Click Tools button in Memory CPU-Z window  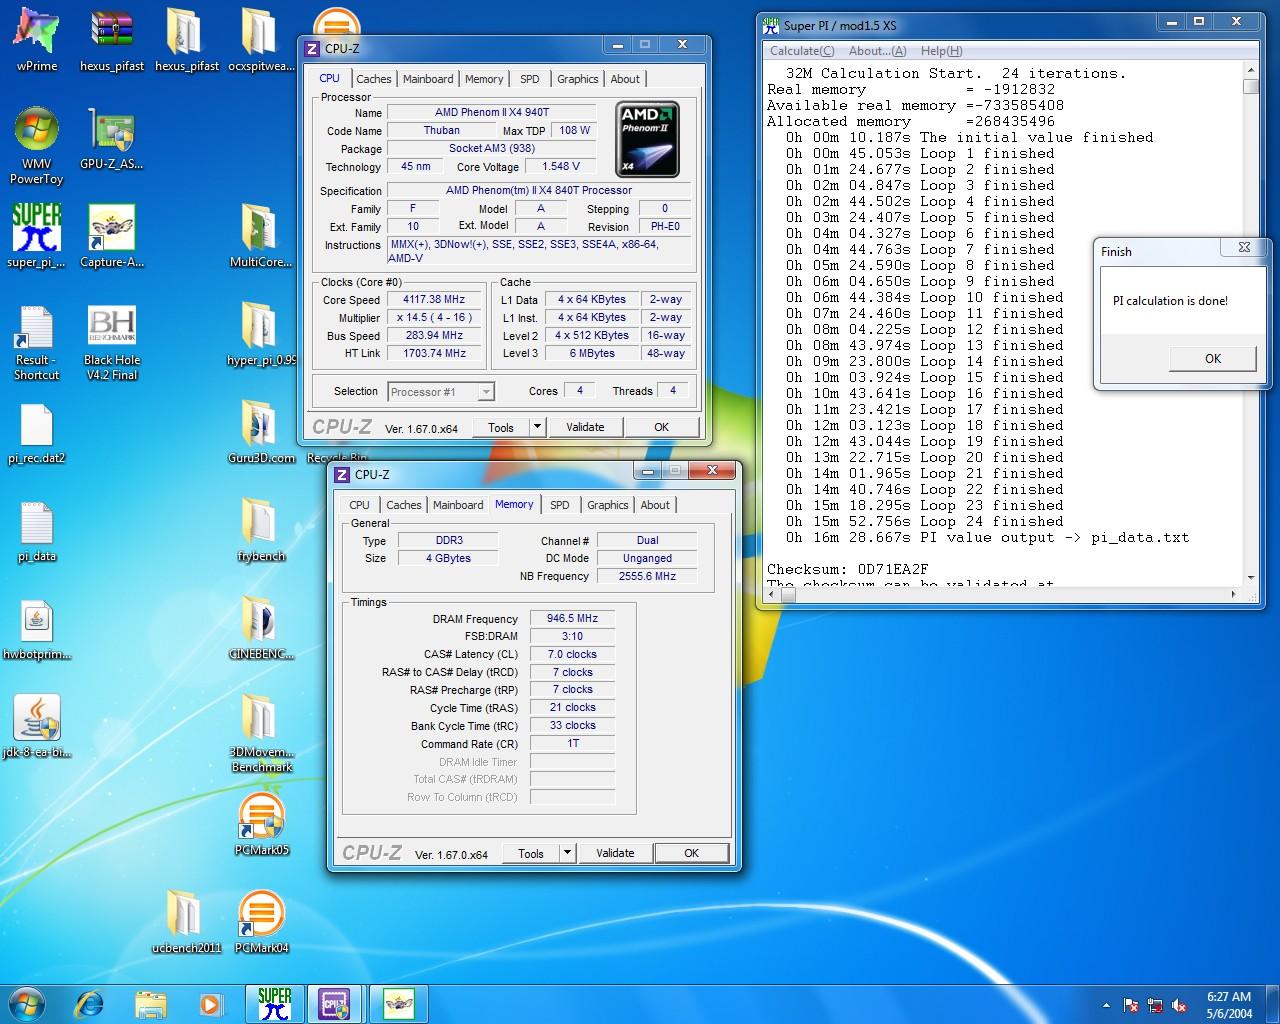pyautogui.click(x=531, y=853)
